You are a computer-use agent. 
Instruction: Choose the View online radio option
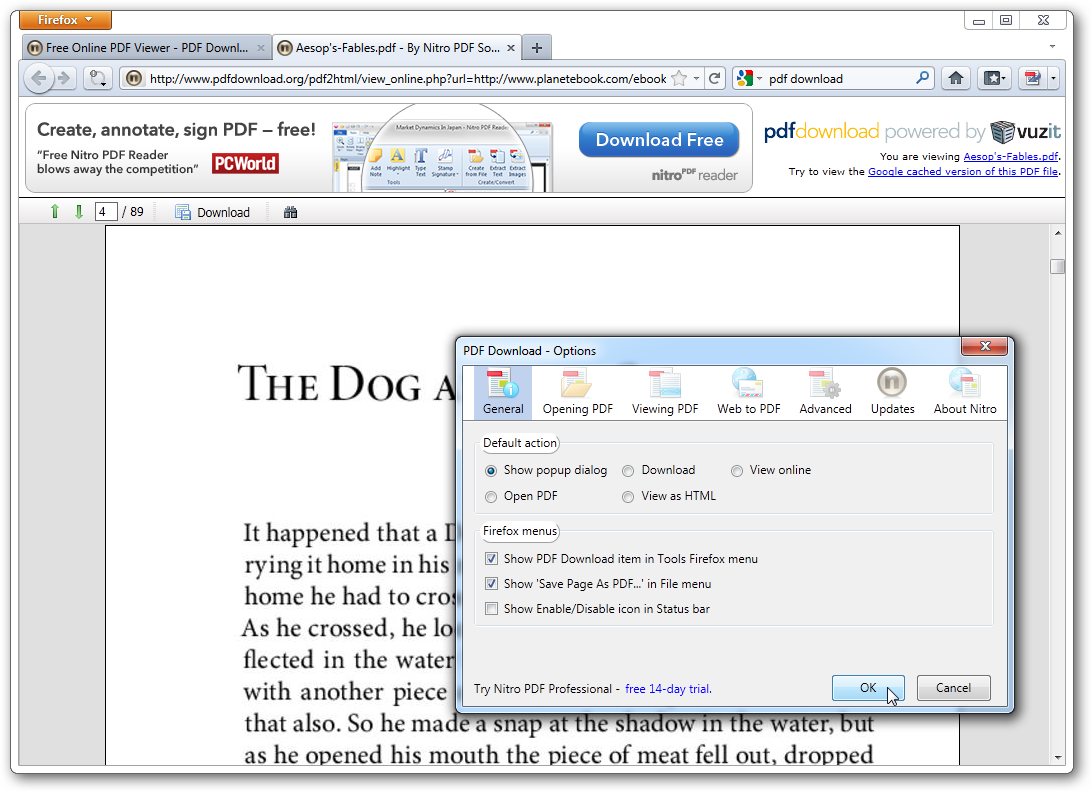coord(737,470)
